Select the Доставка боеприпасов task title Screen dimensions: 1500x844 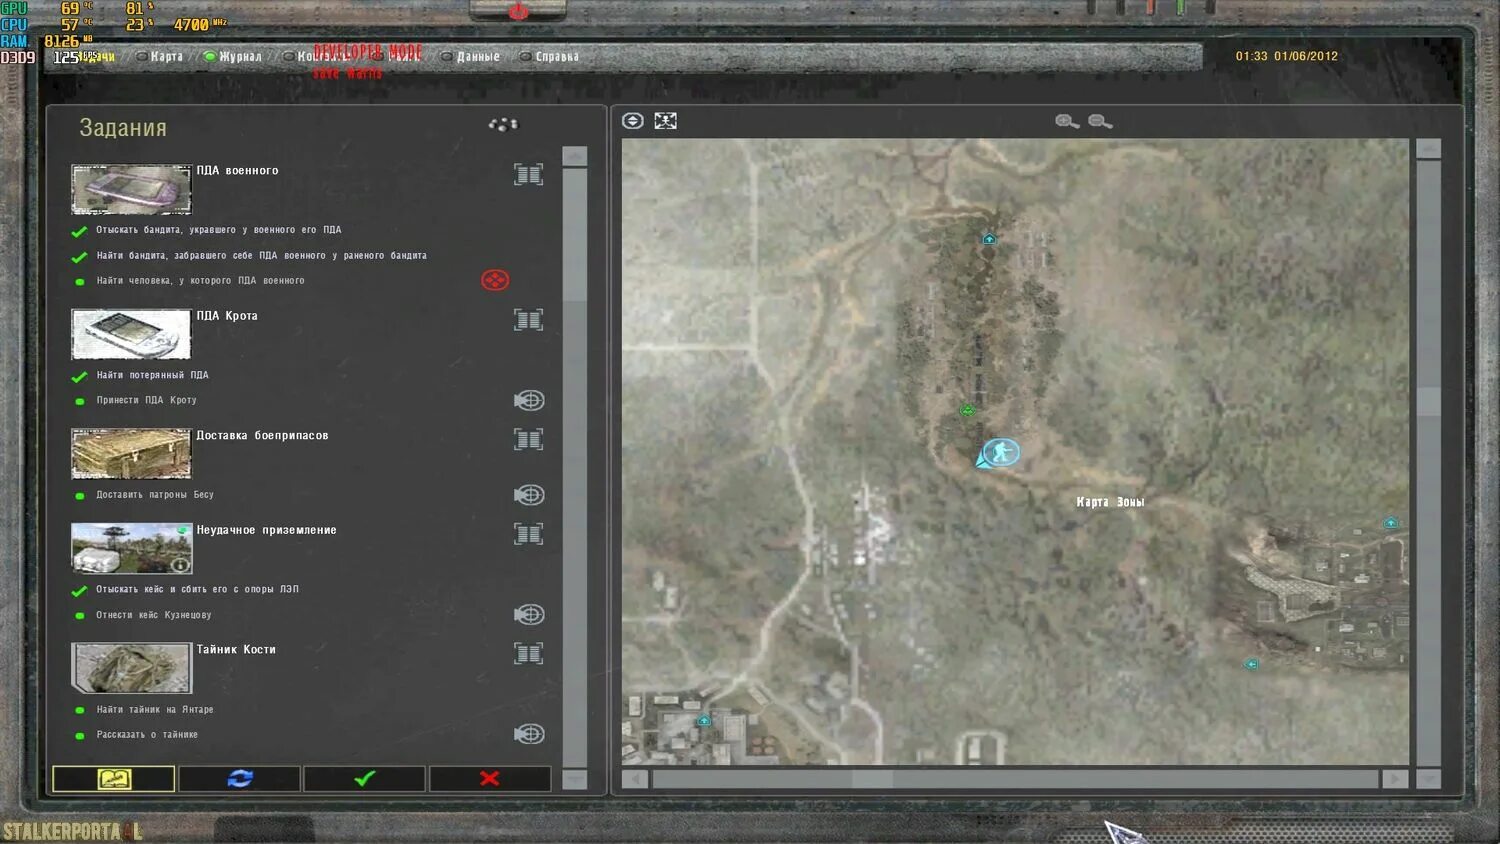[262, 436]
